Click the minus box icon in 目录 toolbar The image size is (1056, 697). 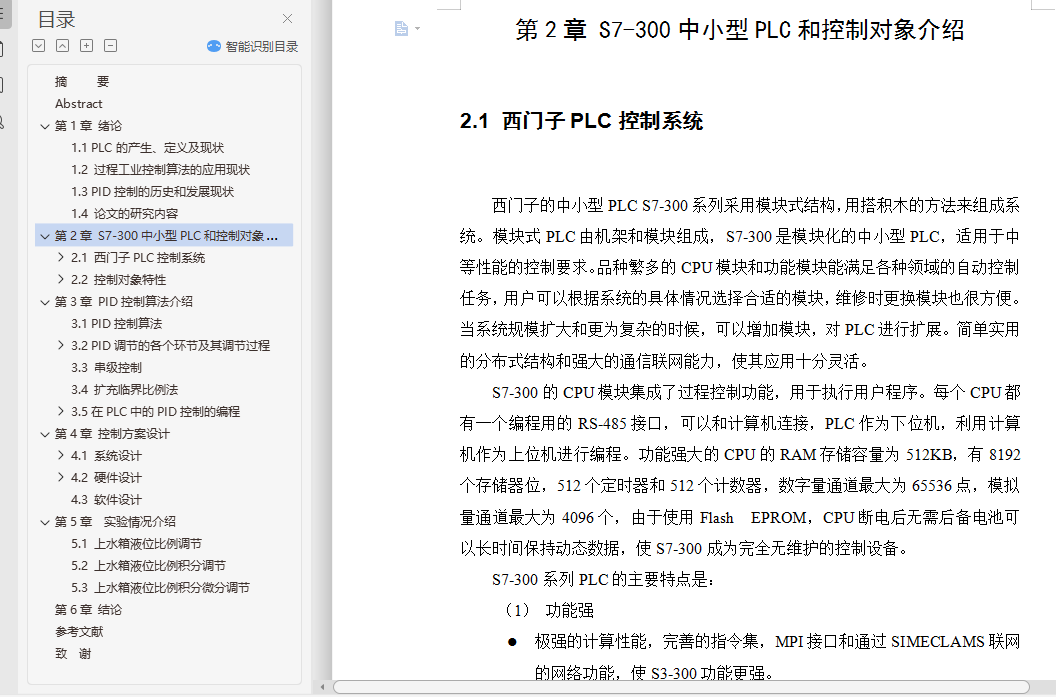[110, 46]
